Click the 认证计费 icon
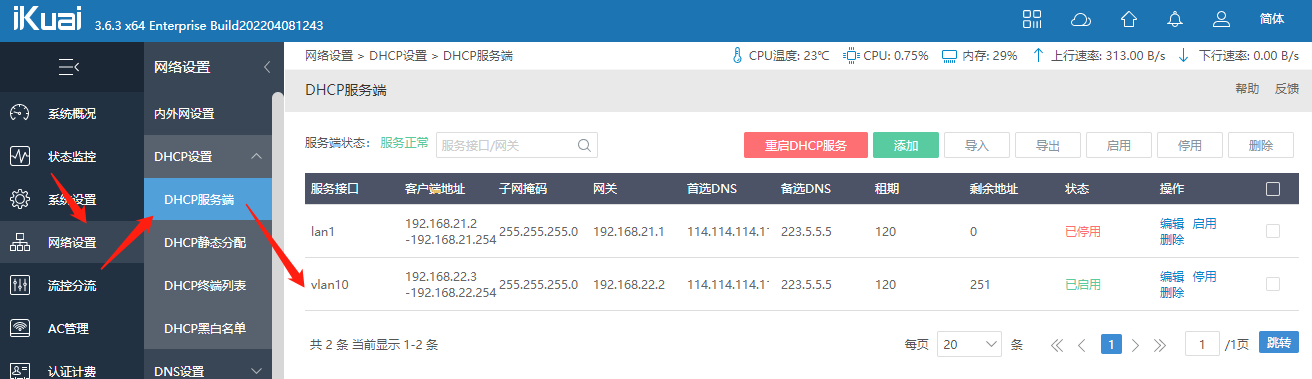This screenshot has height=379, width=1312. click(20, 370)
